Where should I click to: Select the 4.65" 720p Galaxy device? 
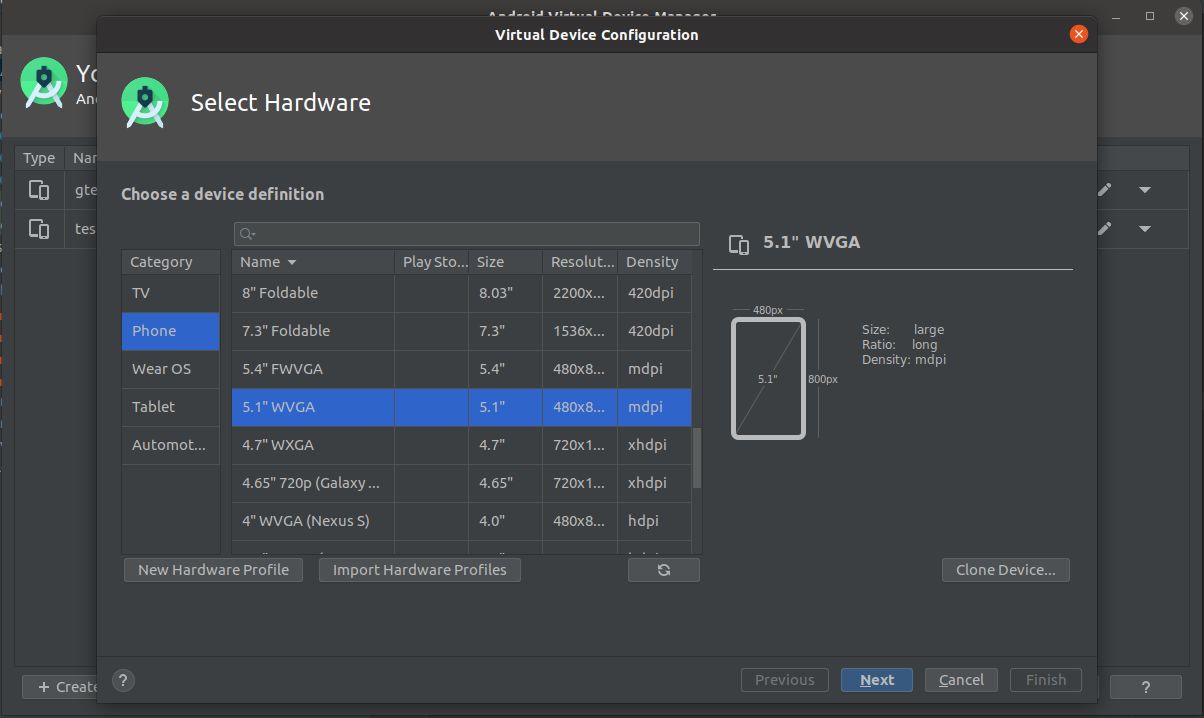pyautogui.click(x=461, y=483)
